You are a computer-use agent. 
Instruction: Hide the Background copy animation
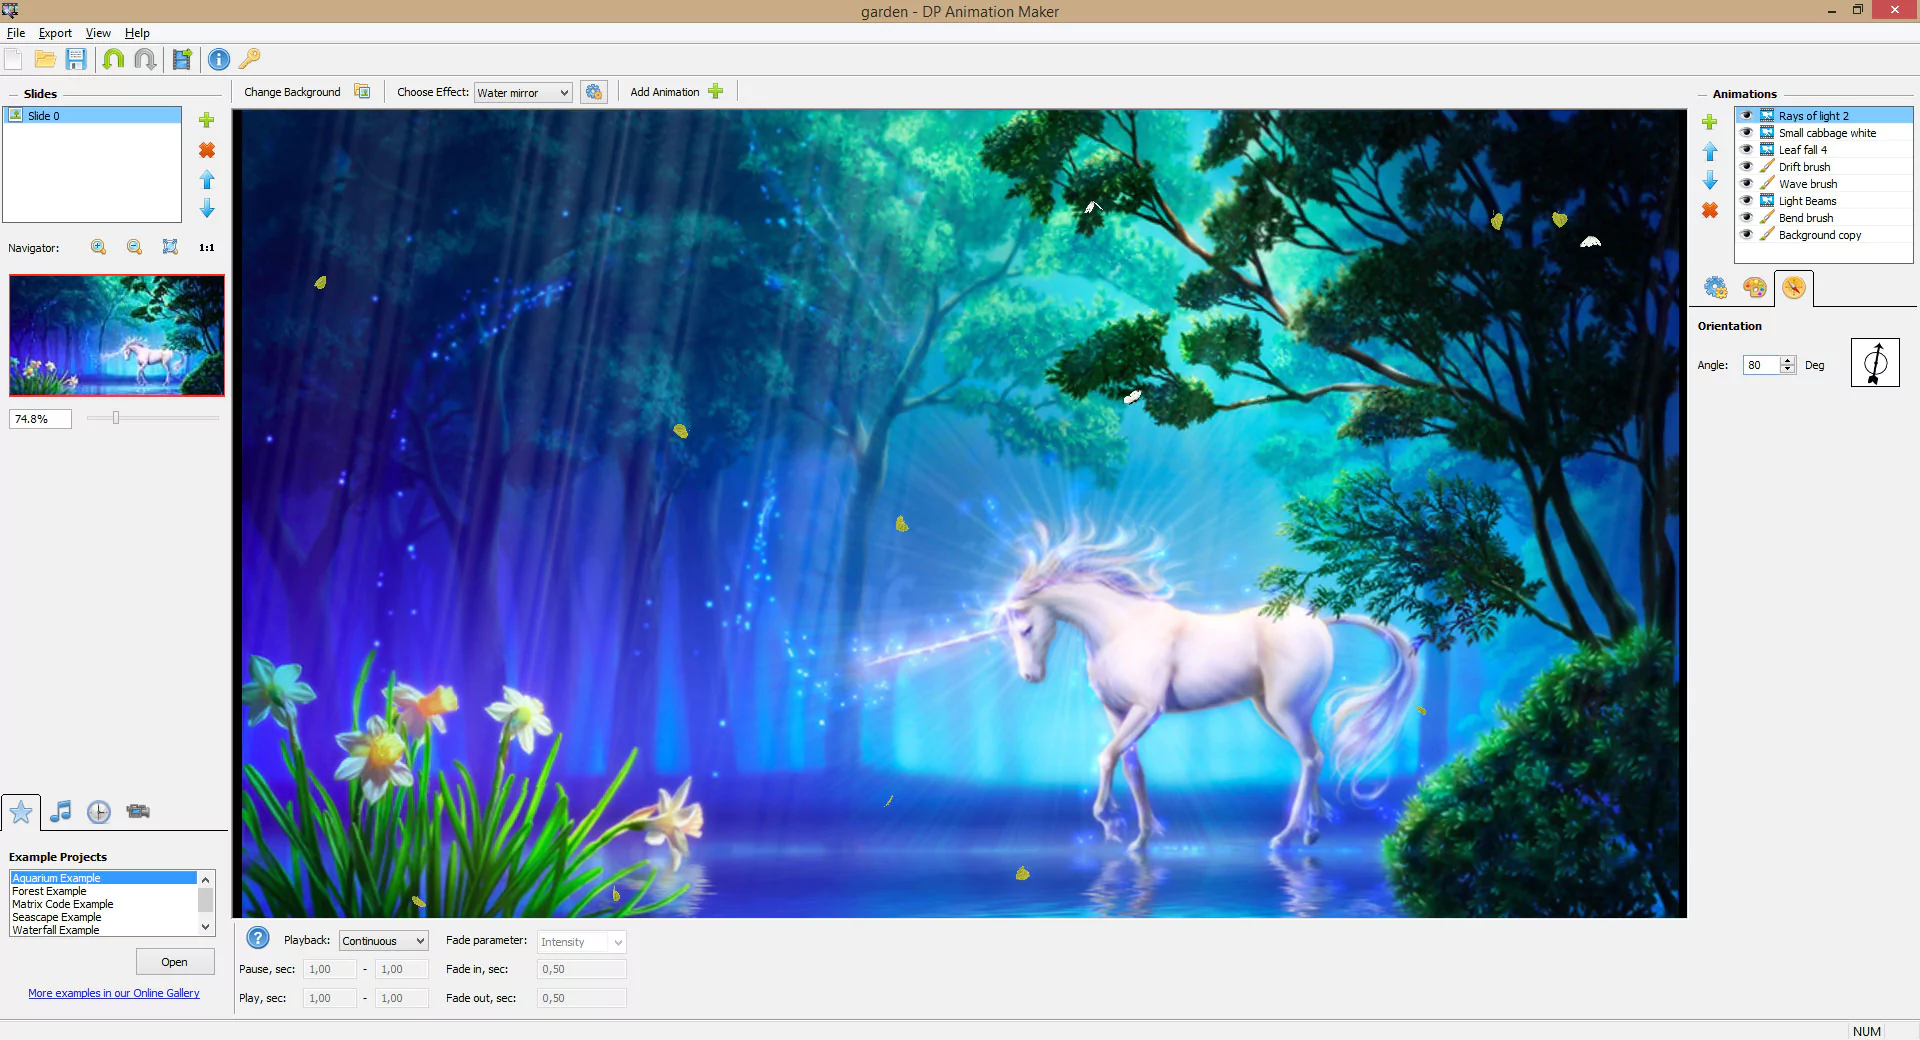click(1747, 234)
